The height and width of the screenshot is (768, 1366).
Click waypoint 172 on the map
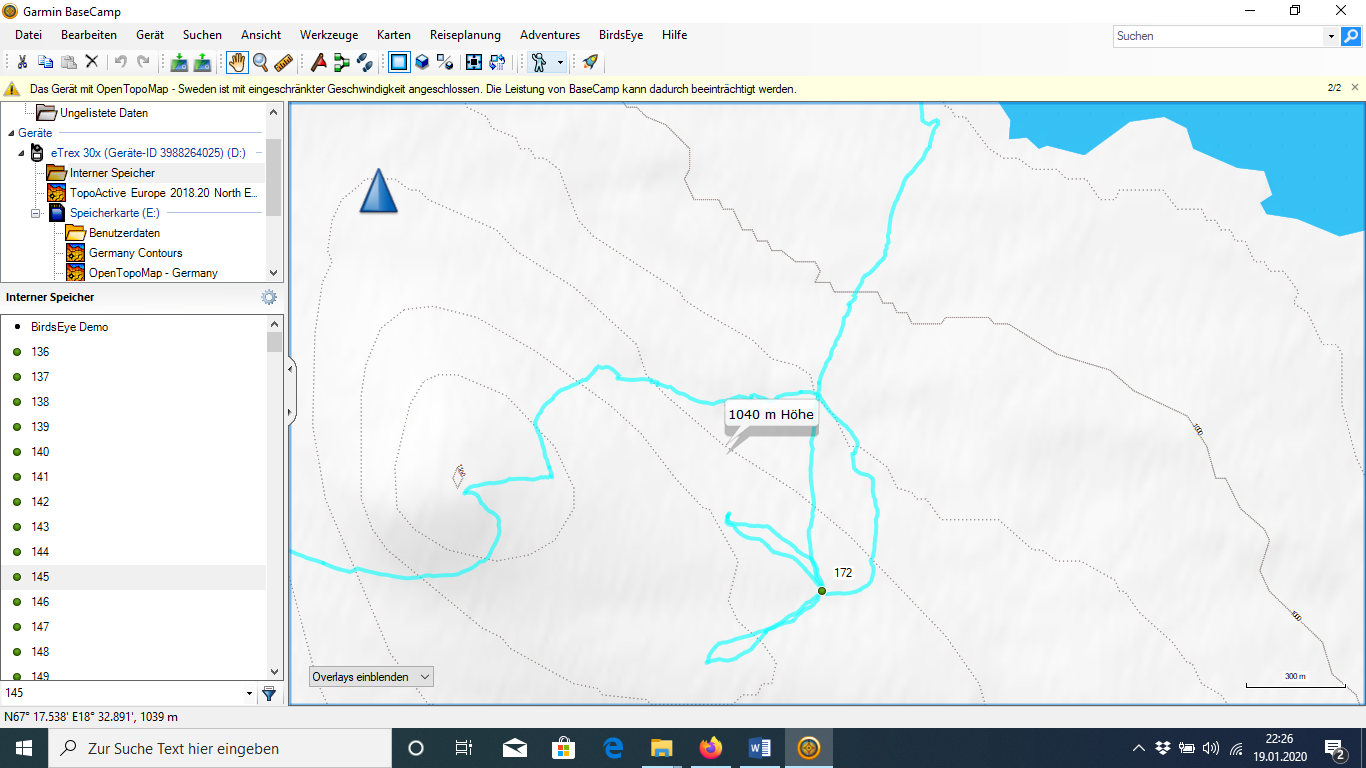[822, 591]
